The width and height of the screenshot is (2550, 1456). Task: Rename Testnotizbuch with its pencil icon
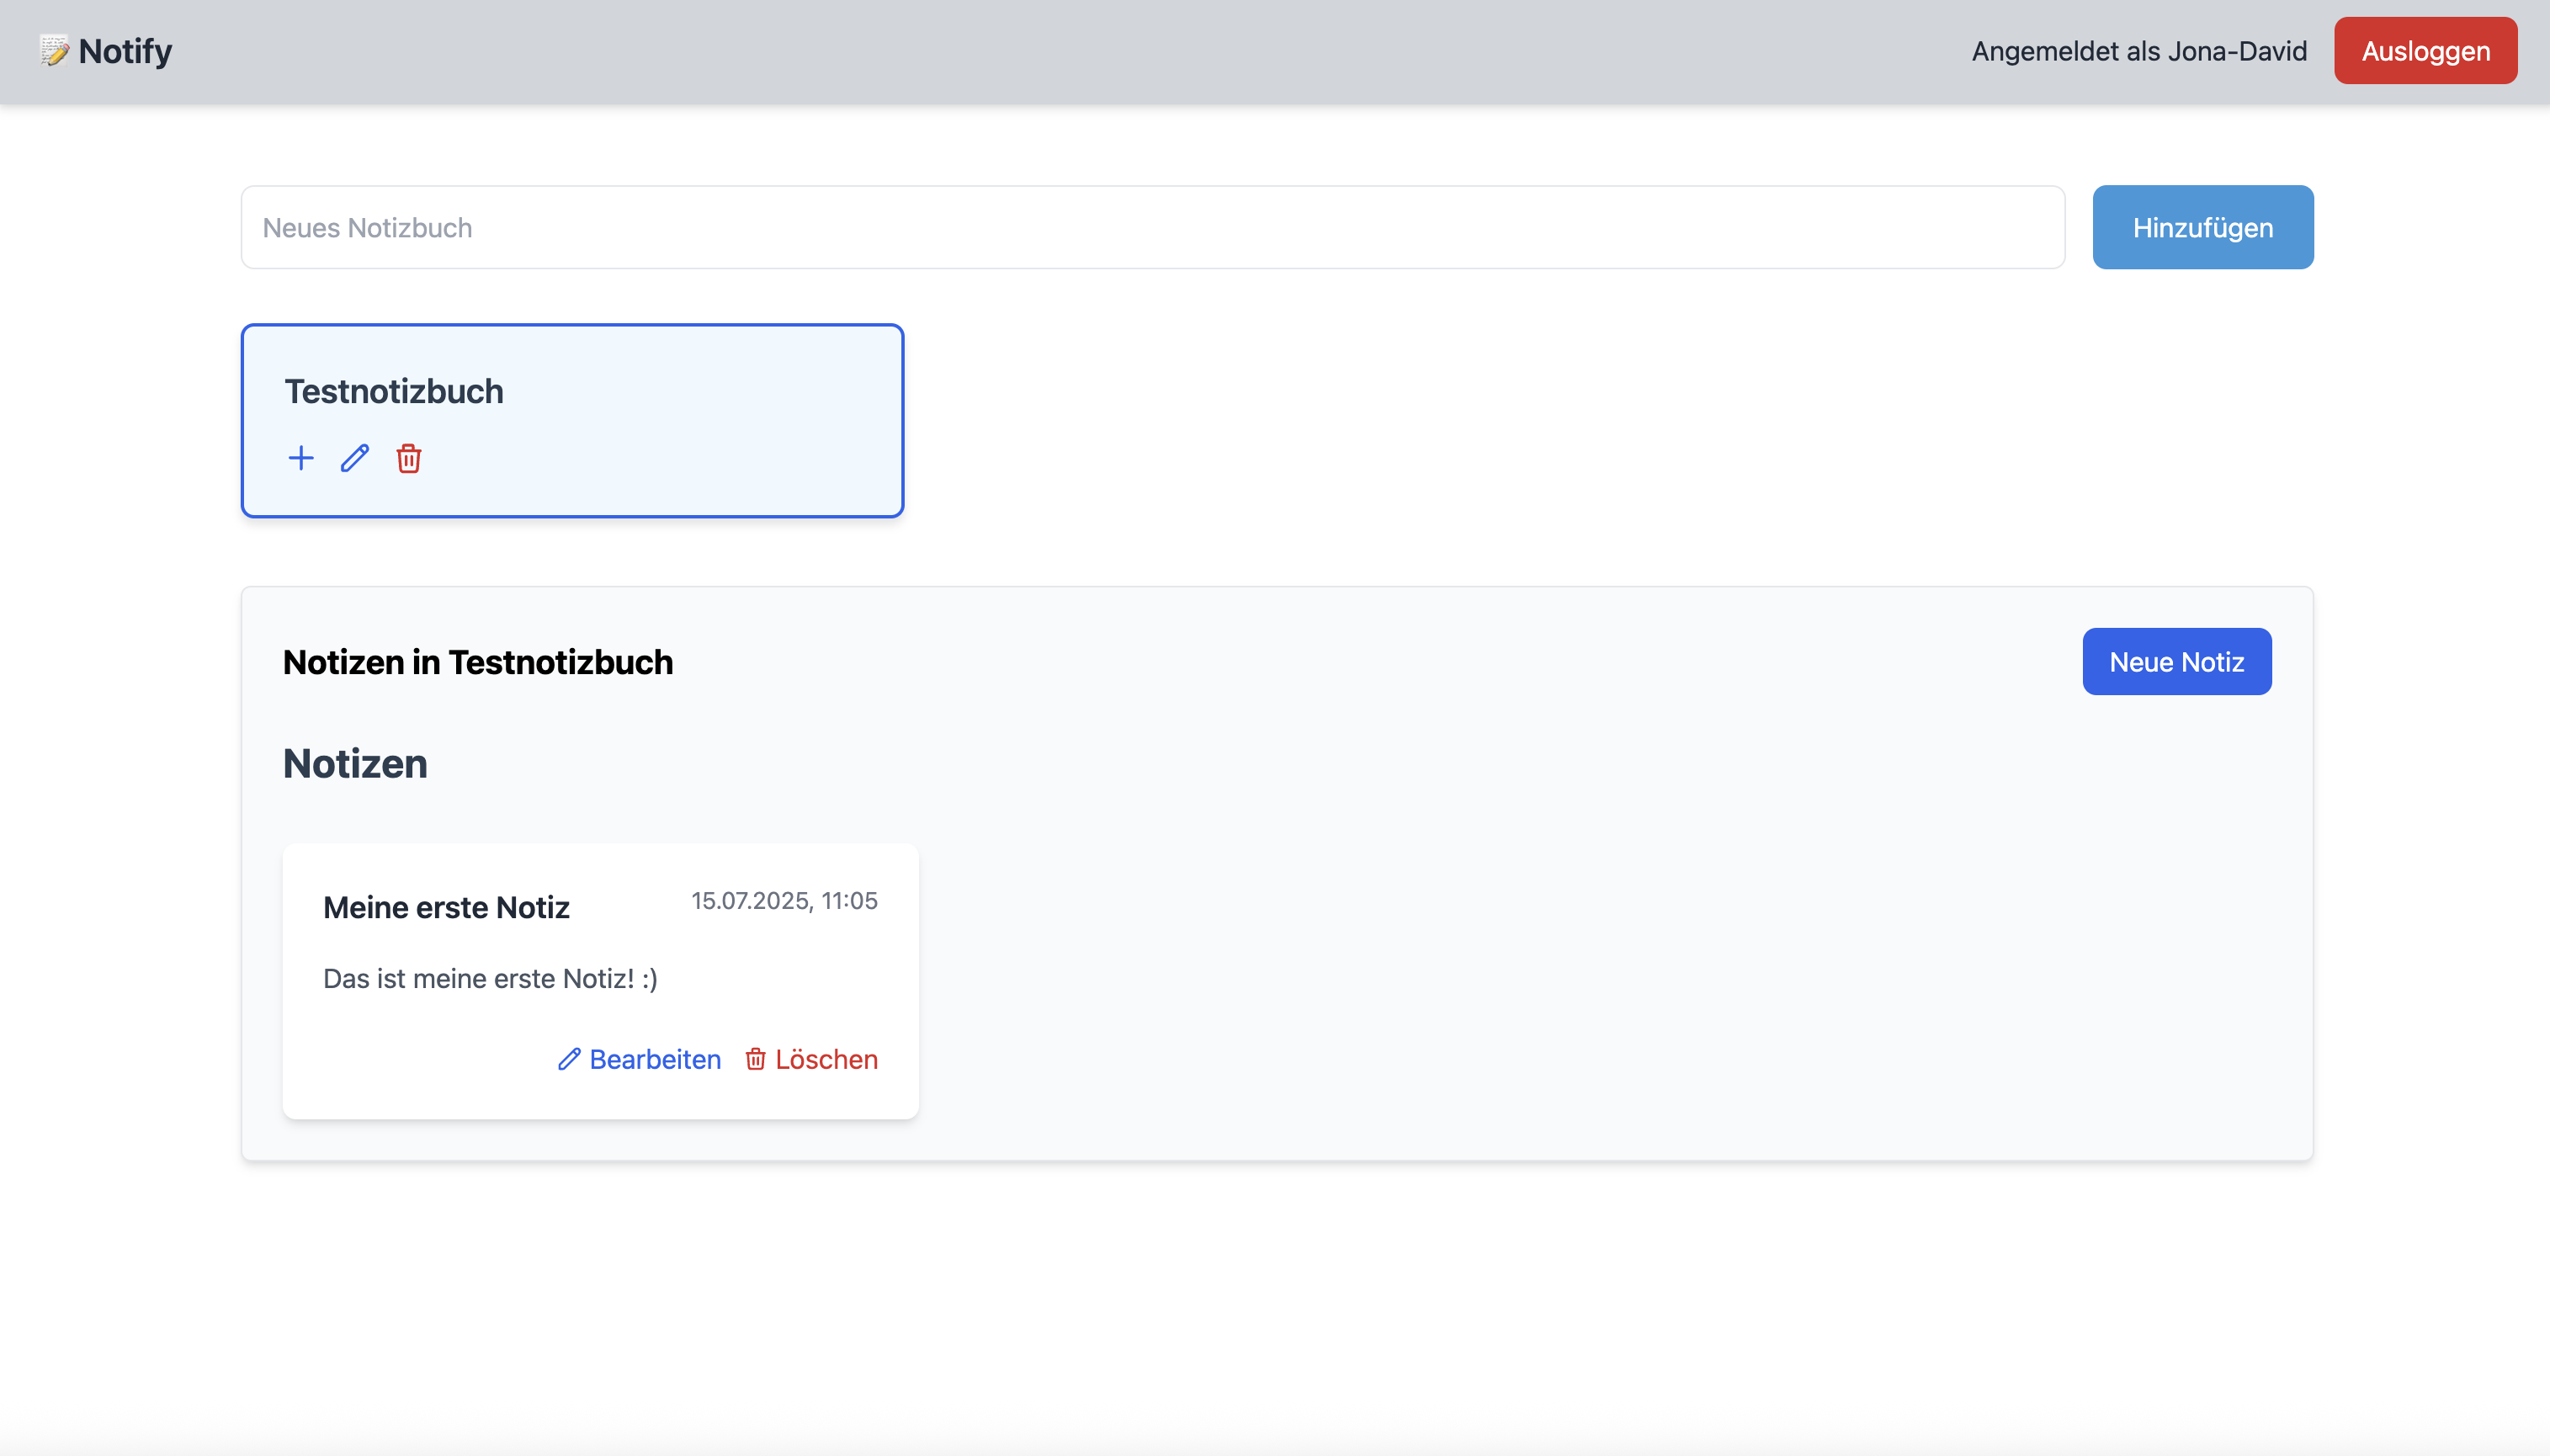tap(355, 459)
